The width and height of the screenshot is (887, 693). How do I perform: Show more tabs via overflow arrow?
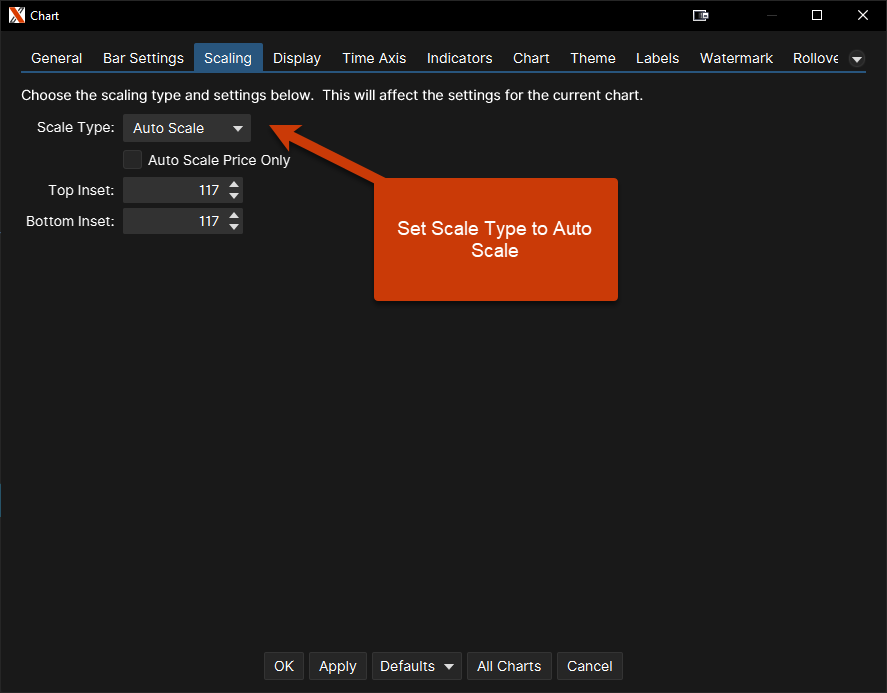click(856, 59)
